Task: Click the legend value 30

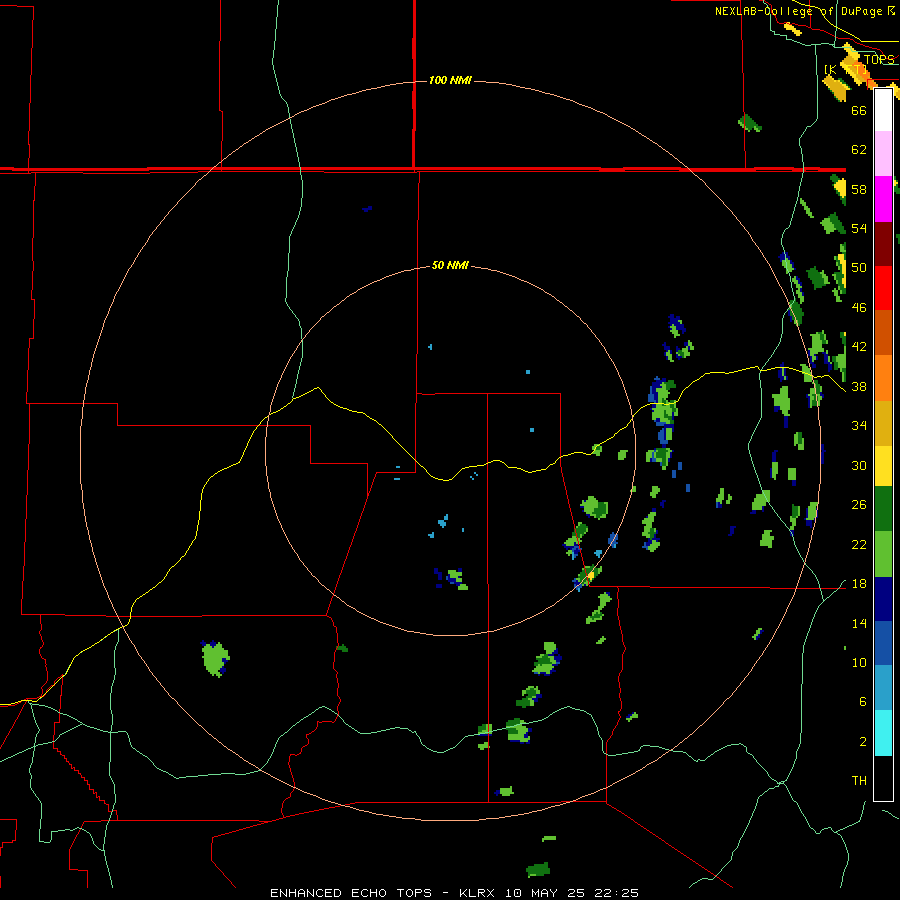Action: 859,465
